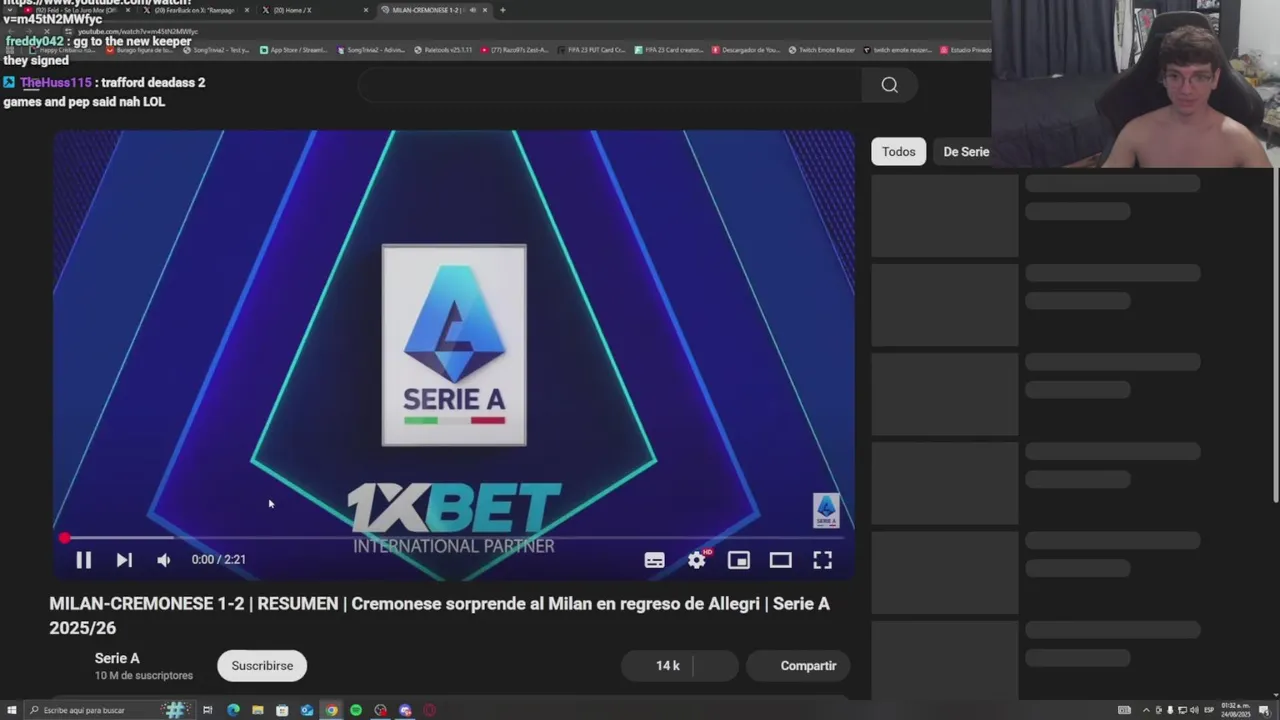Open the system volume control
The width and height of the screenshot is (1280, 720).
coord(1194,710)
